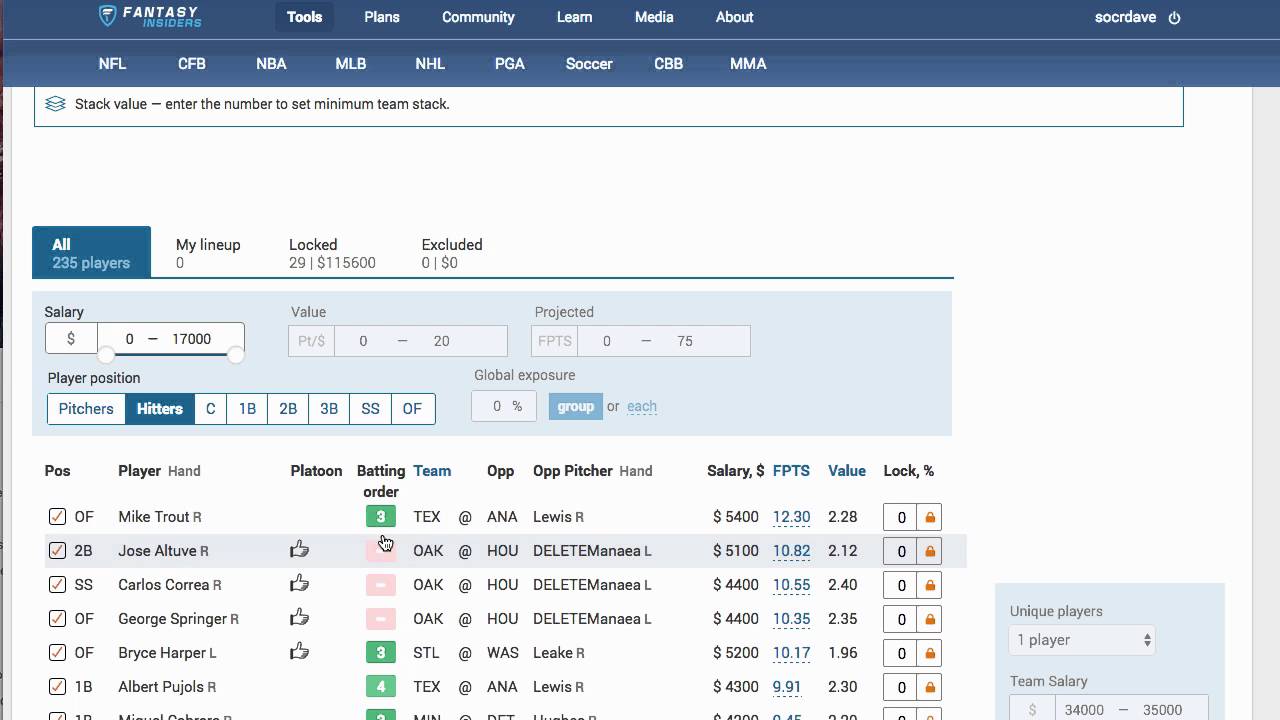The width and height of the screenshot is (1280, 720).
Task: Uncheck Mike Trout checkbox
Action: pos(57,517)
